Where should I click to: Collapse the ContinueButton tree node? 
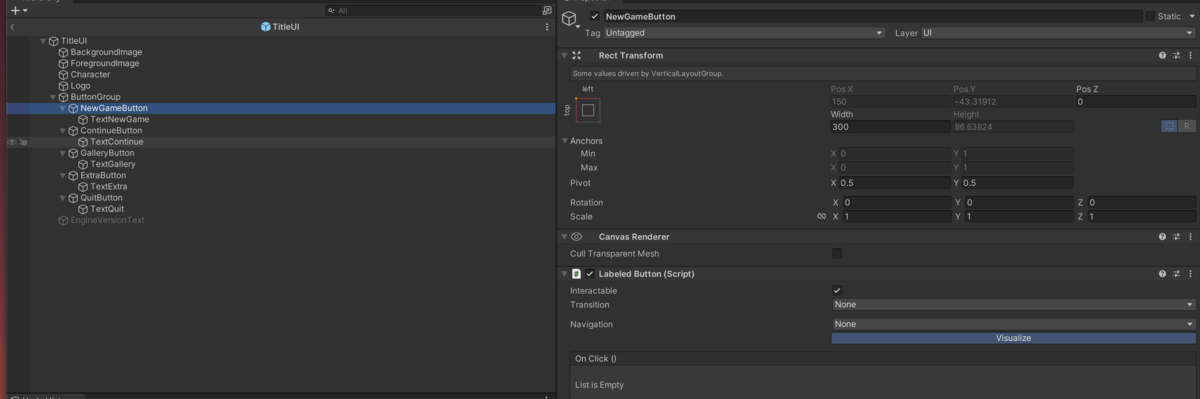63,130
